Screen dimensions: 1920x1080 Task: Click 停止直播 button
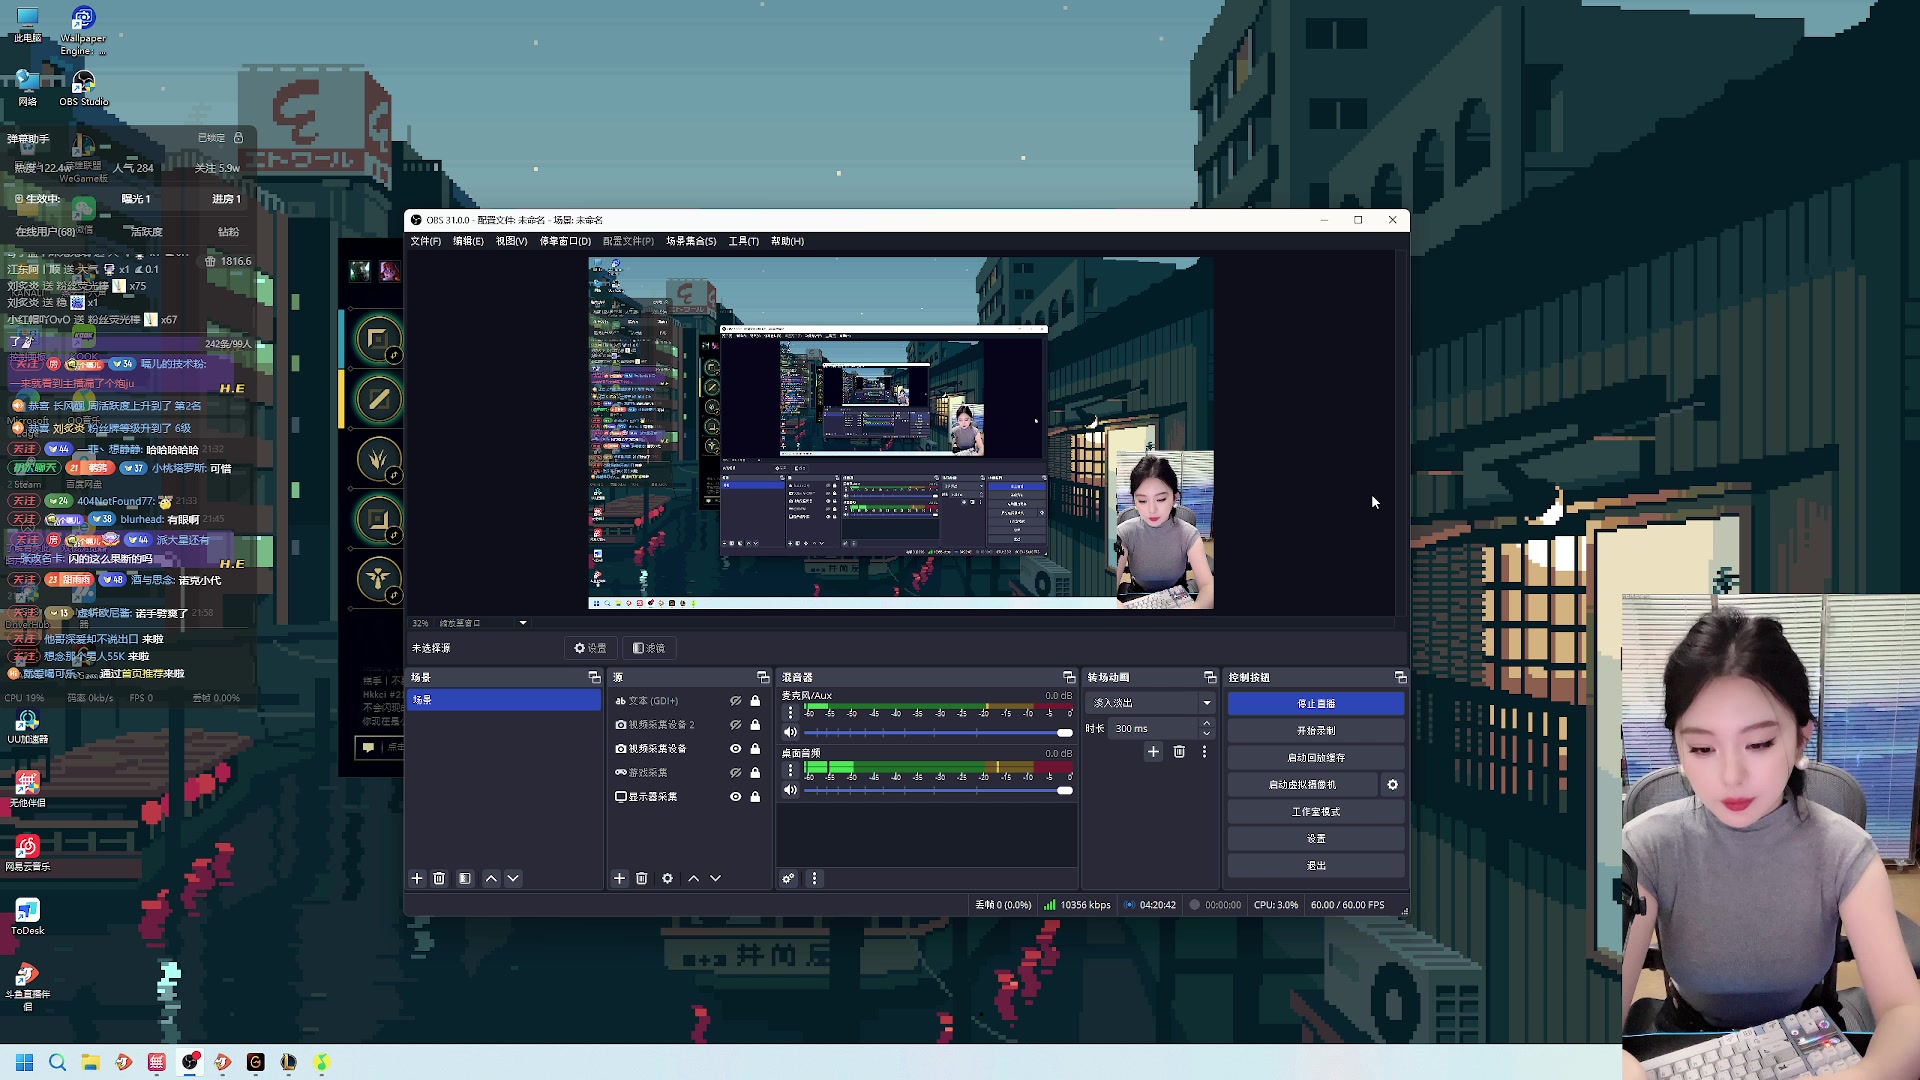[1316, 704]
